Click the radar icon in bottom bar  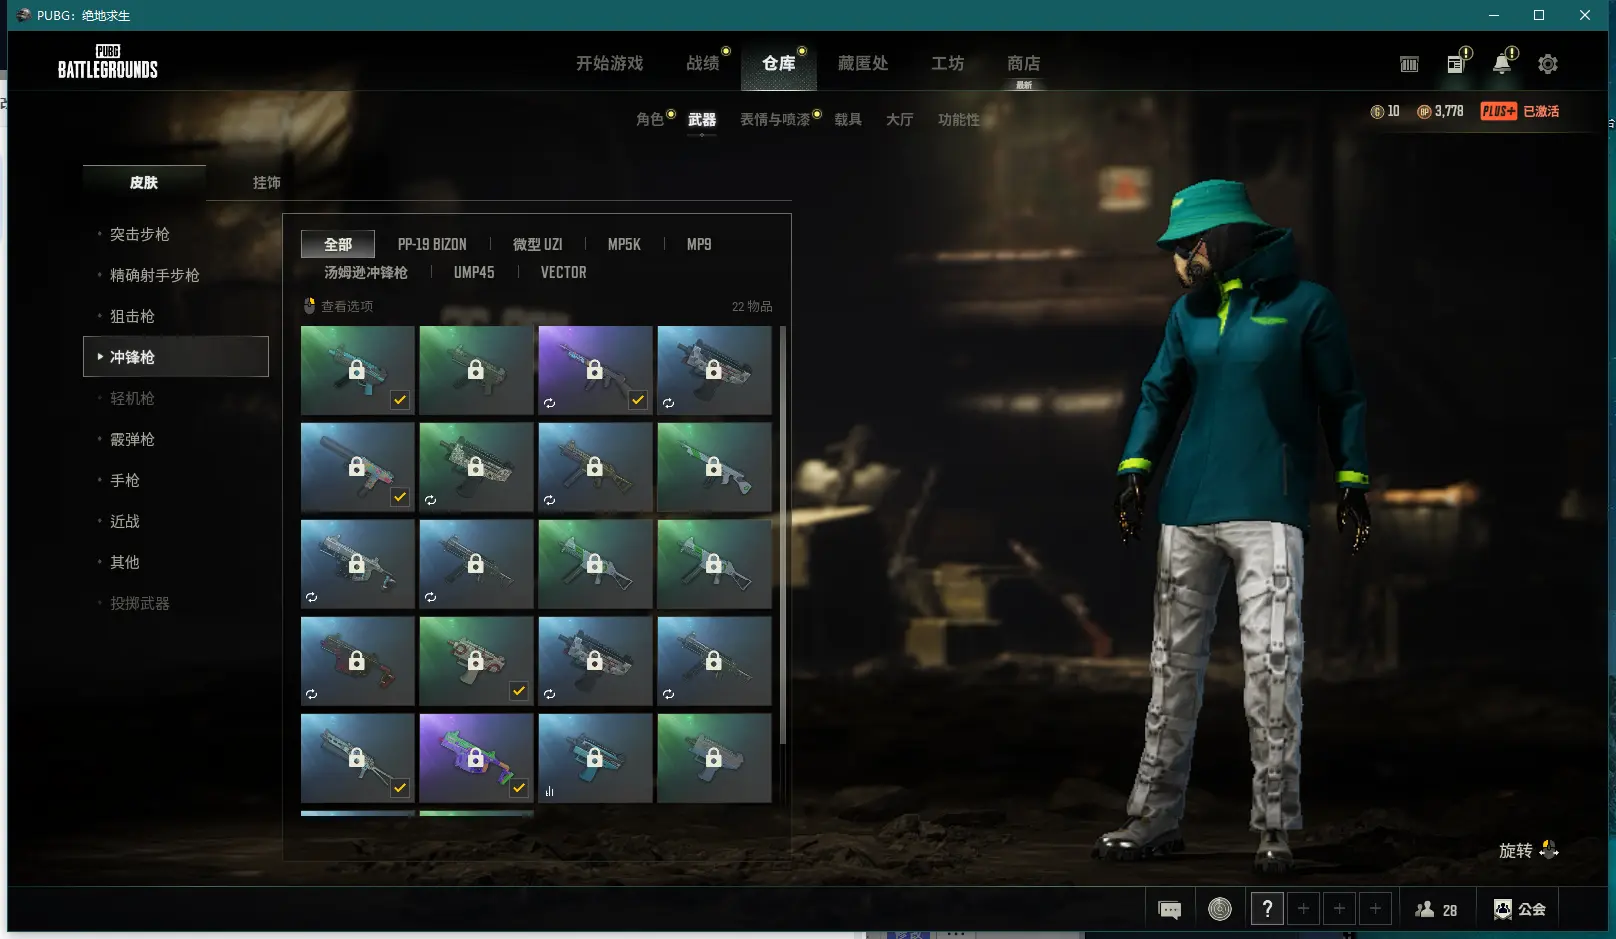point(1219,909)
